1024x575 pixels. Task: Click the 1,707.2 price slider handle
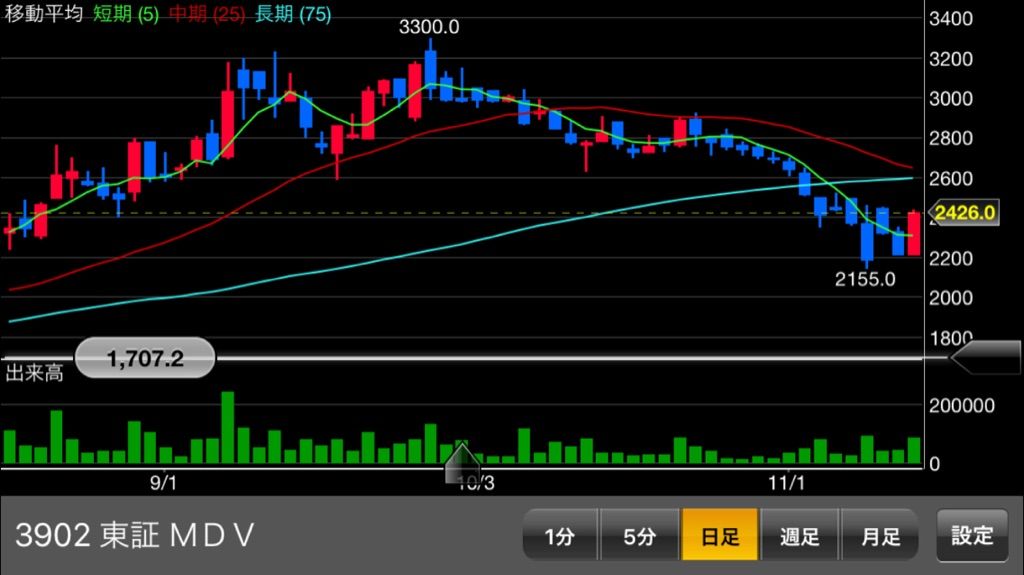pyautogui.click(x=145, y=358)
